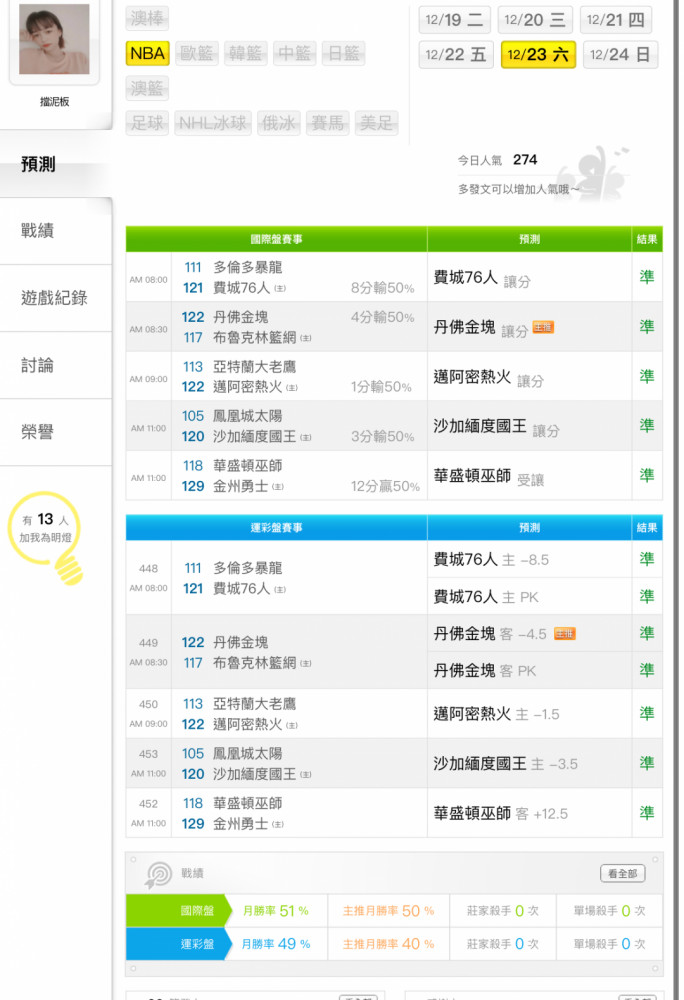Click 8分輸50% odds text
This screenshot has height=1000, width=684.
tap(382, 288)
